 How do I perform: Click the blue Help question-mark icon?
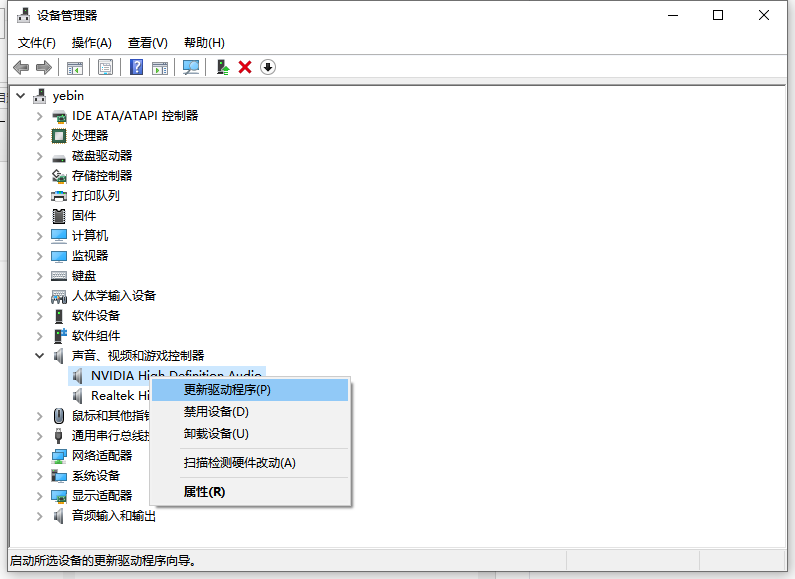click(136, 67)
